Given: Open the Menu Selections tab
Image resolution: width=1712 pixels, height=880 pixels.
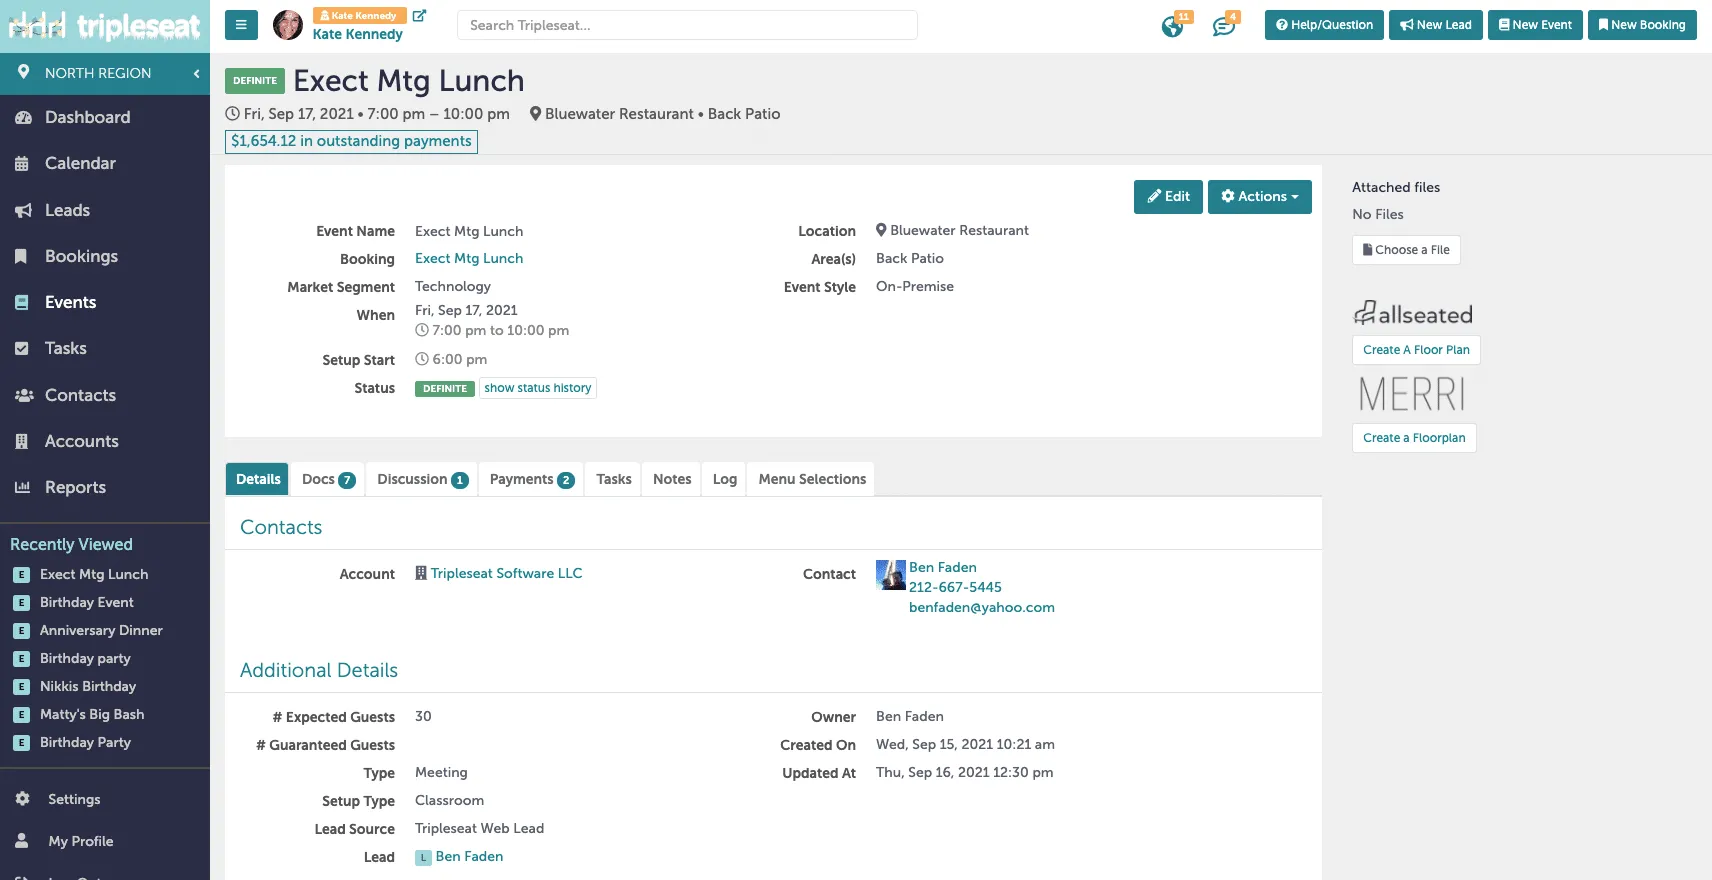Looking at the screenshot, I should point(812,479).
